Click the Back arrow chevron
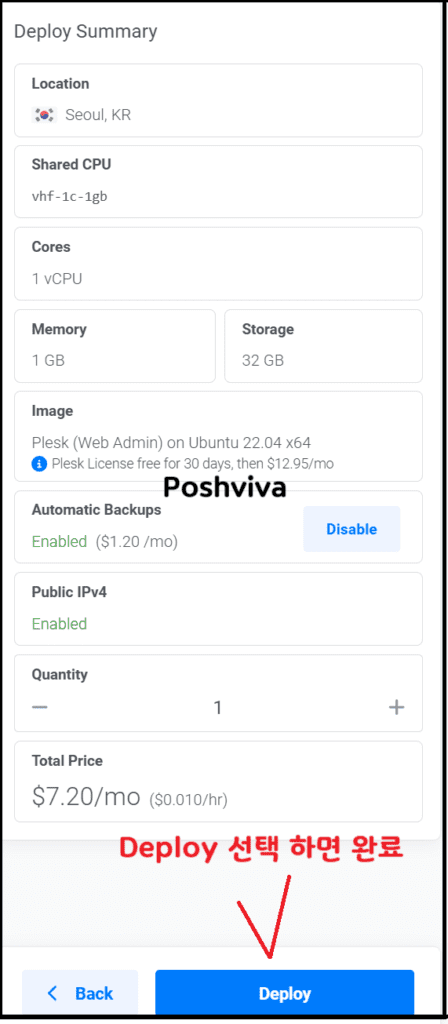 [53, 993]
